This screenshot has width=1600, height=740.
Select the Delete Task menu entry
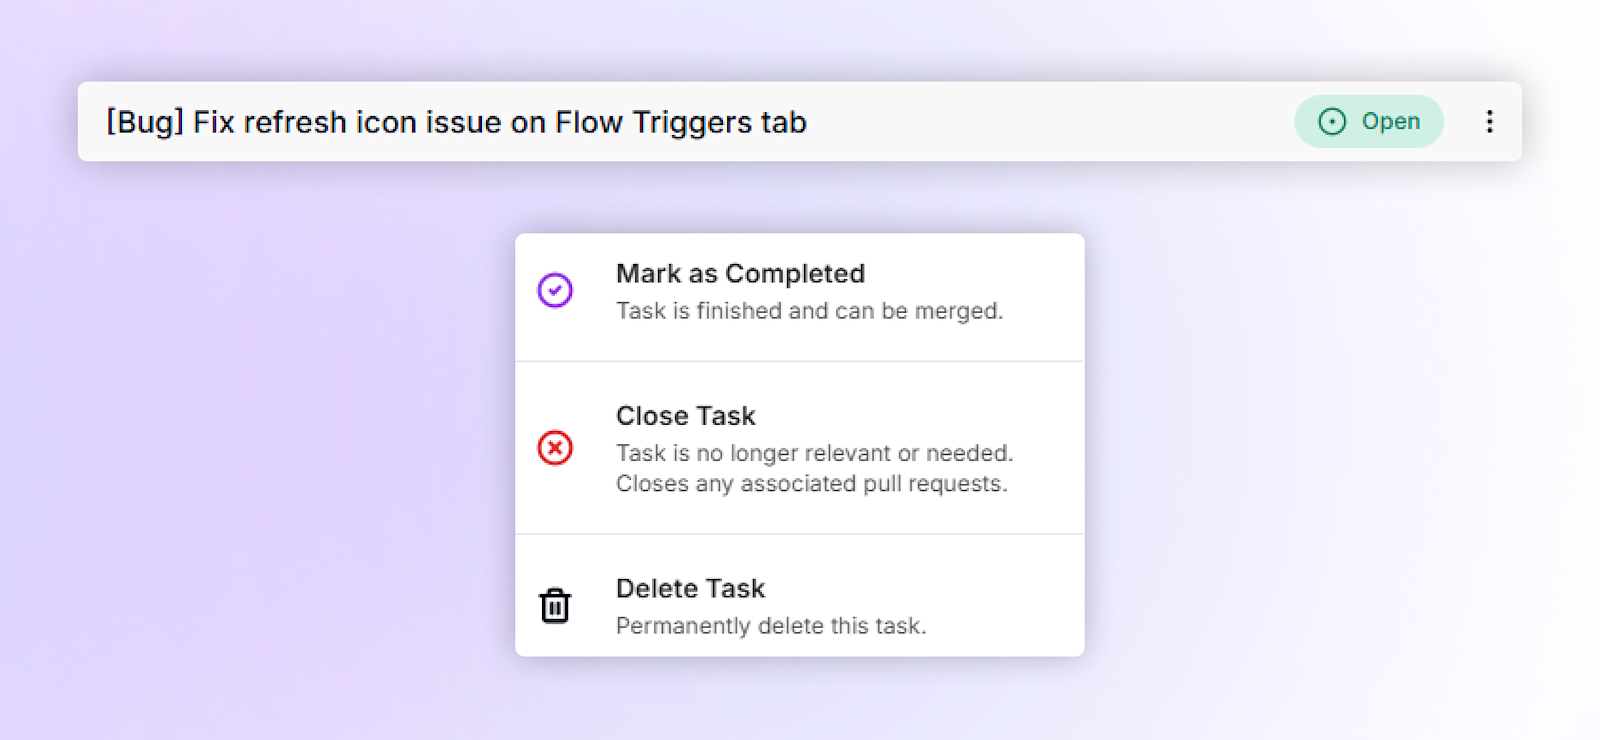[800, 596]
